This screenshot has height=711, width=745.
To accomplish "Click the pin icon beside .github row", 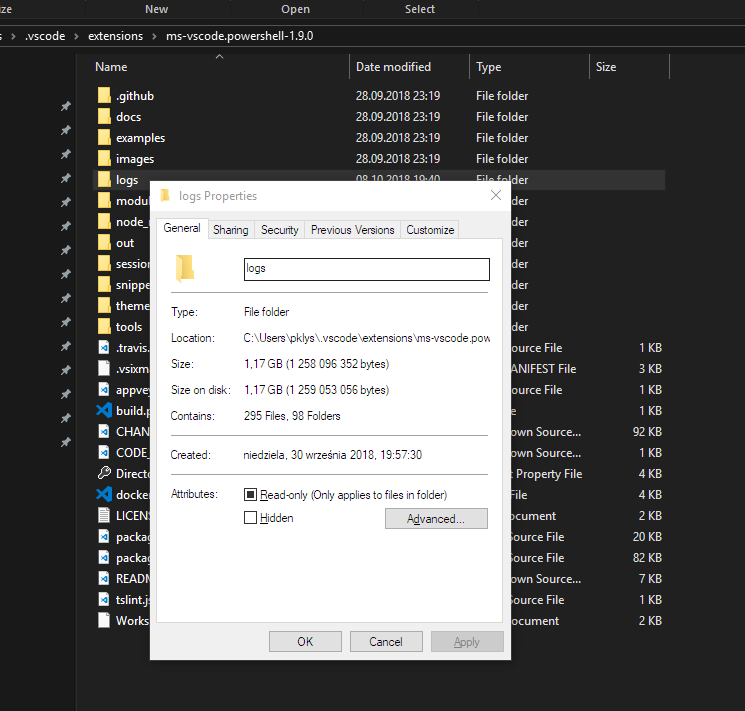I will (66, 106).
